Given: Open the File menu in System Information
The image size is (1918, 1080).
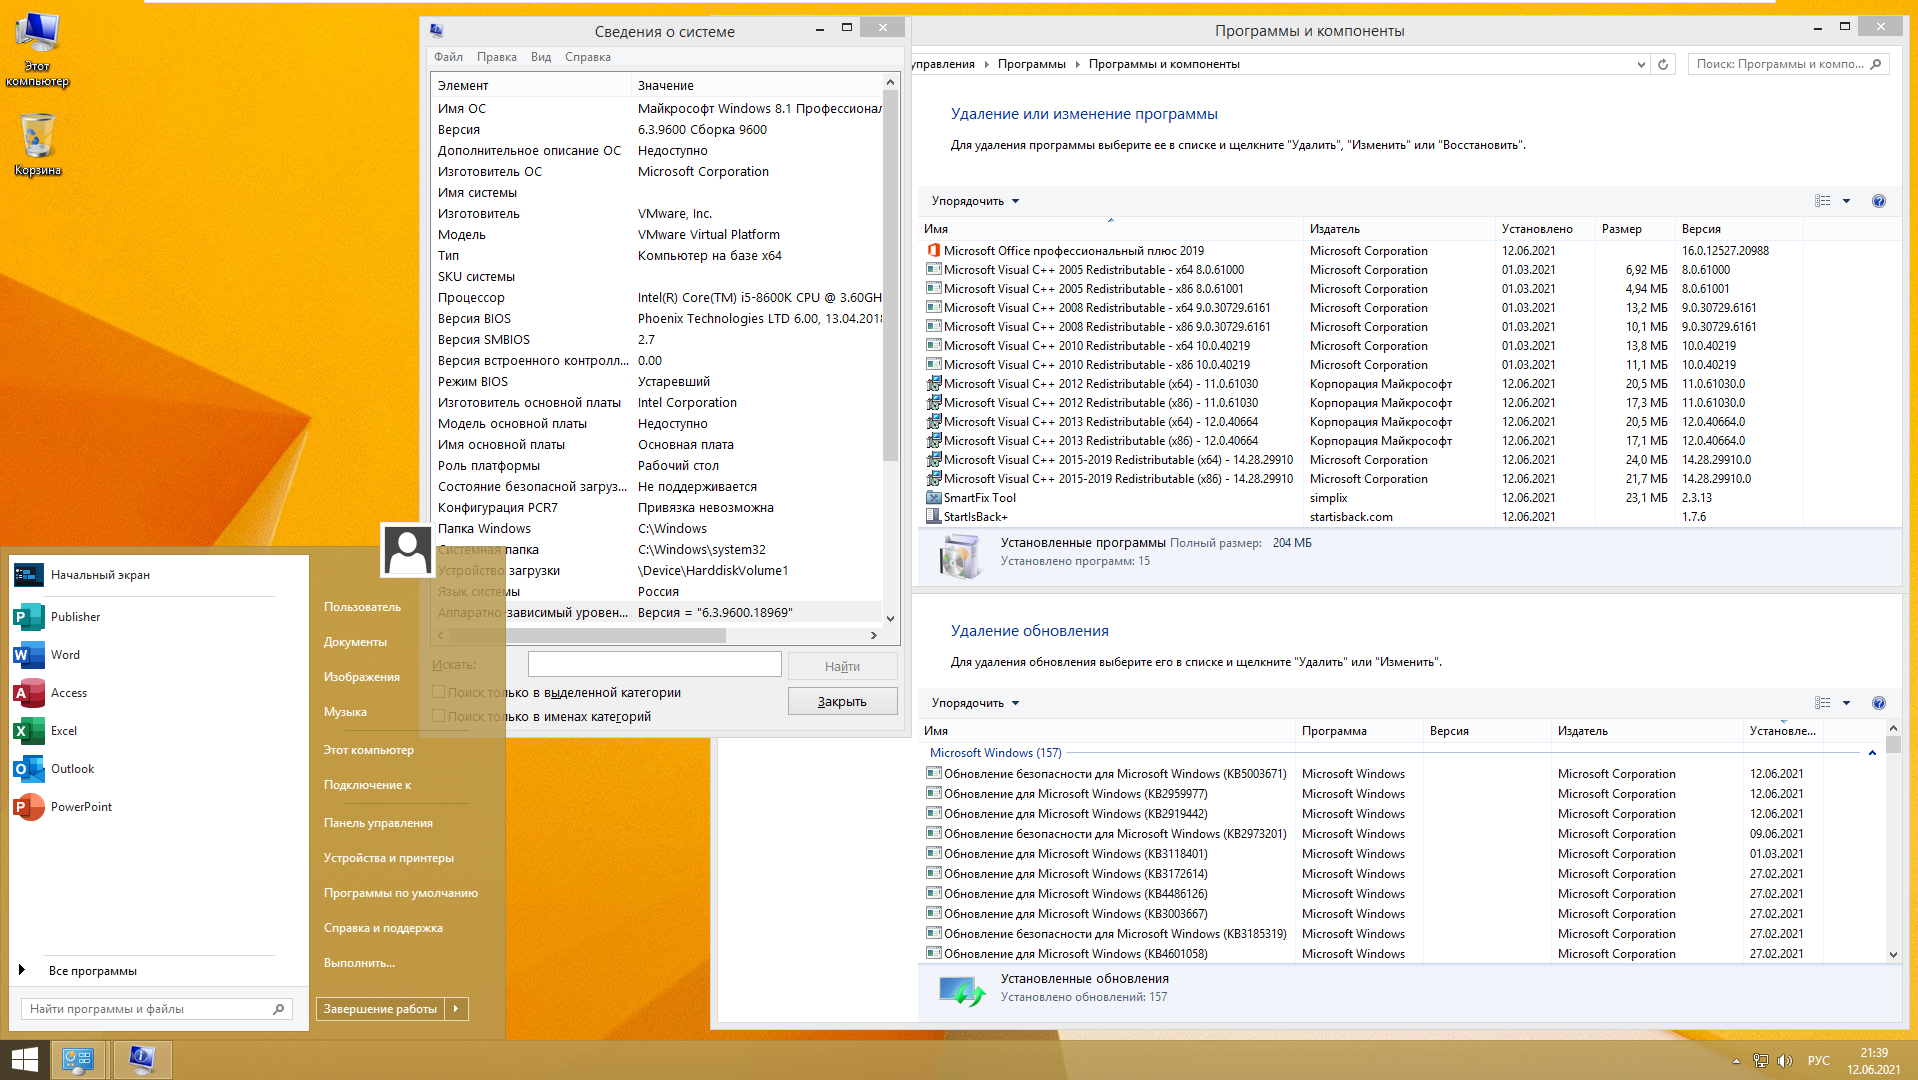Looking at the screenshot, I should pyautogui.click(x=448, y=57).
